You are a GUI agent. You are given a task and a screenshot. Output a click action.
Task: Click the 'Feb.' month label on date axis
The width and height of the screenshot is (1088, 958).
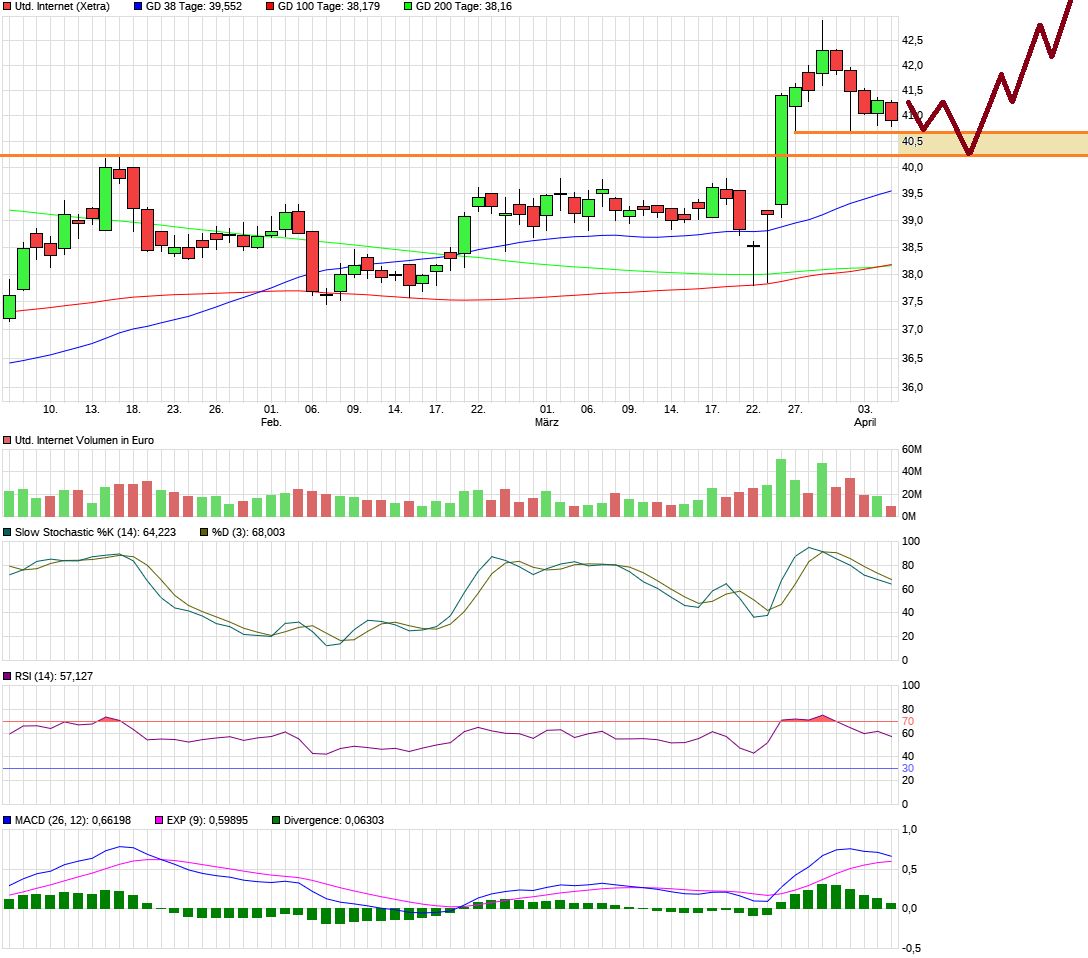point(271,422)
